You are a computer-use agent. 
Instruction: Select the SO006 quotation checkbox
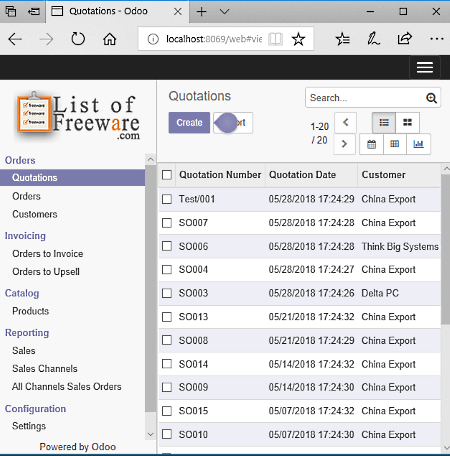(167, 246)
